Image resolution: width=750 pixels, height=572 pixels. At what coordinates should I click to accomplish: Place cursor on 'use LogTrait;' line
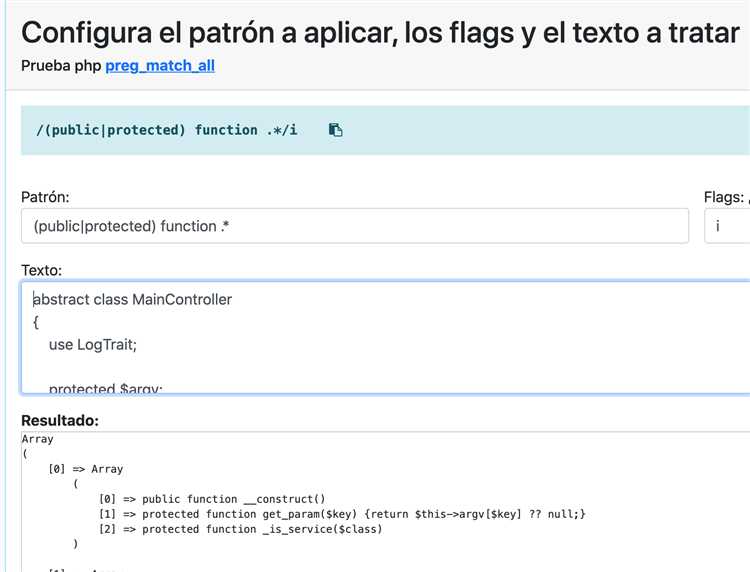pos(92,344)
